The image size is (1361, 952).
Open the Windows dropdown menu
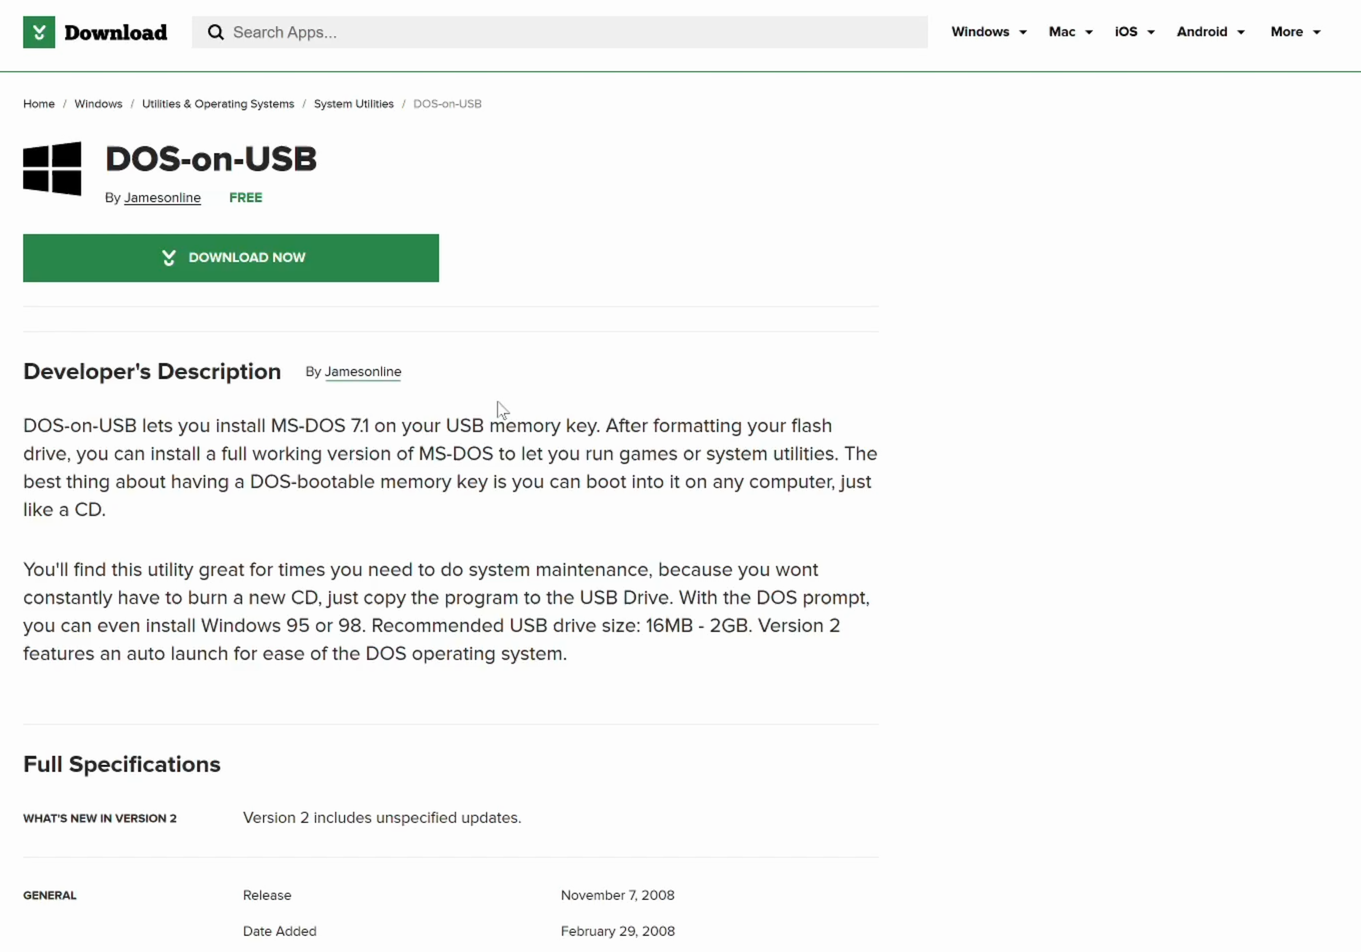pos(988,32)
